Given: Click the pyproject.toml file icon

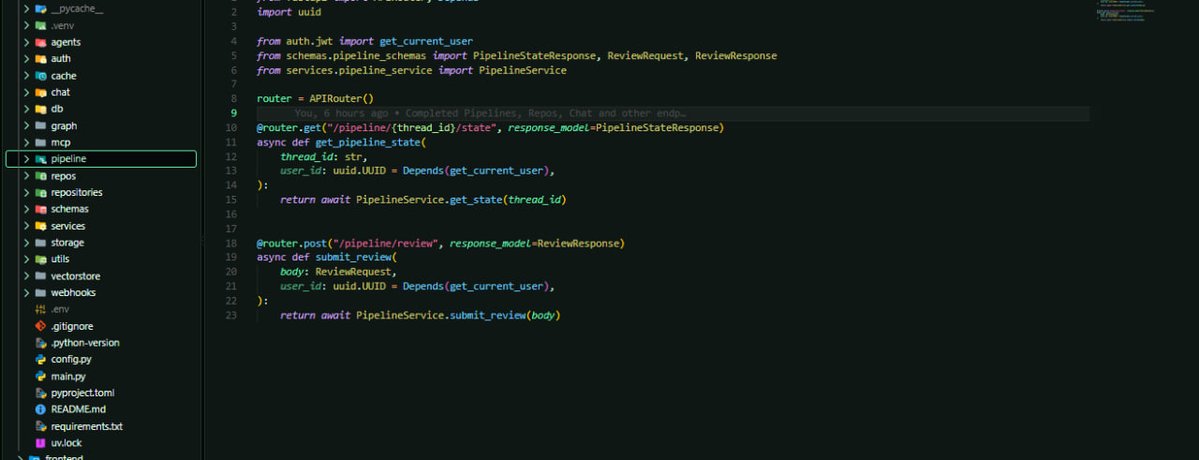Looking at the screenshot, I should (41, 393).
